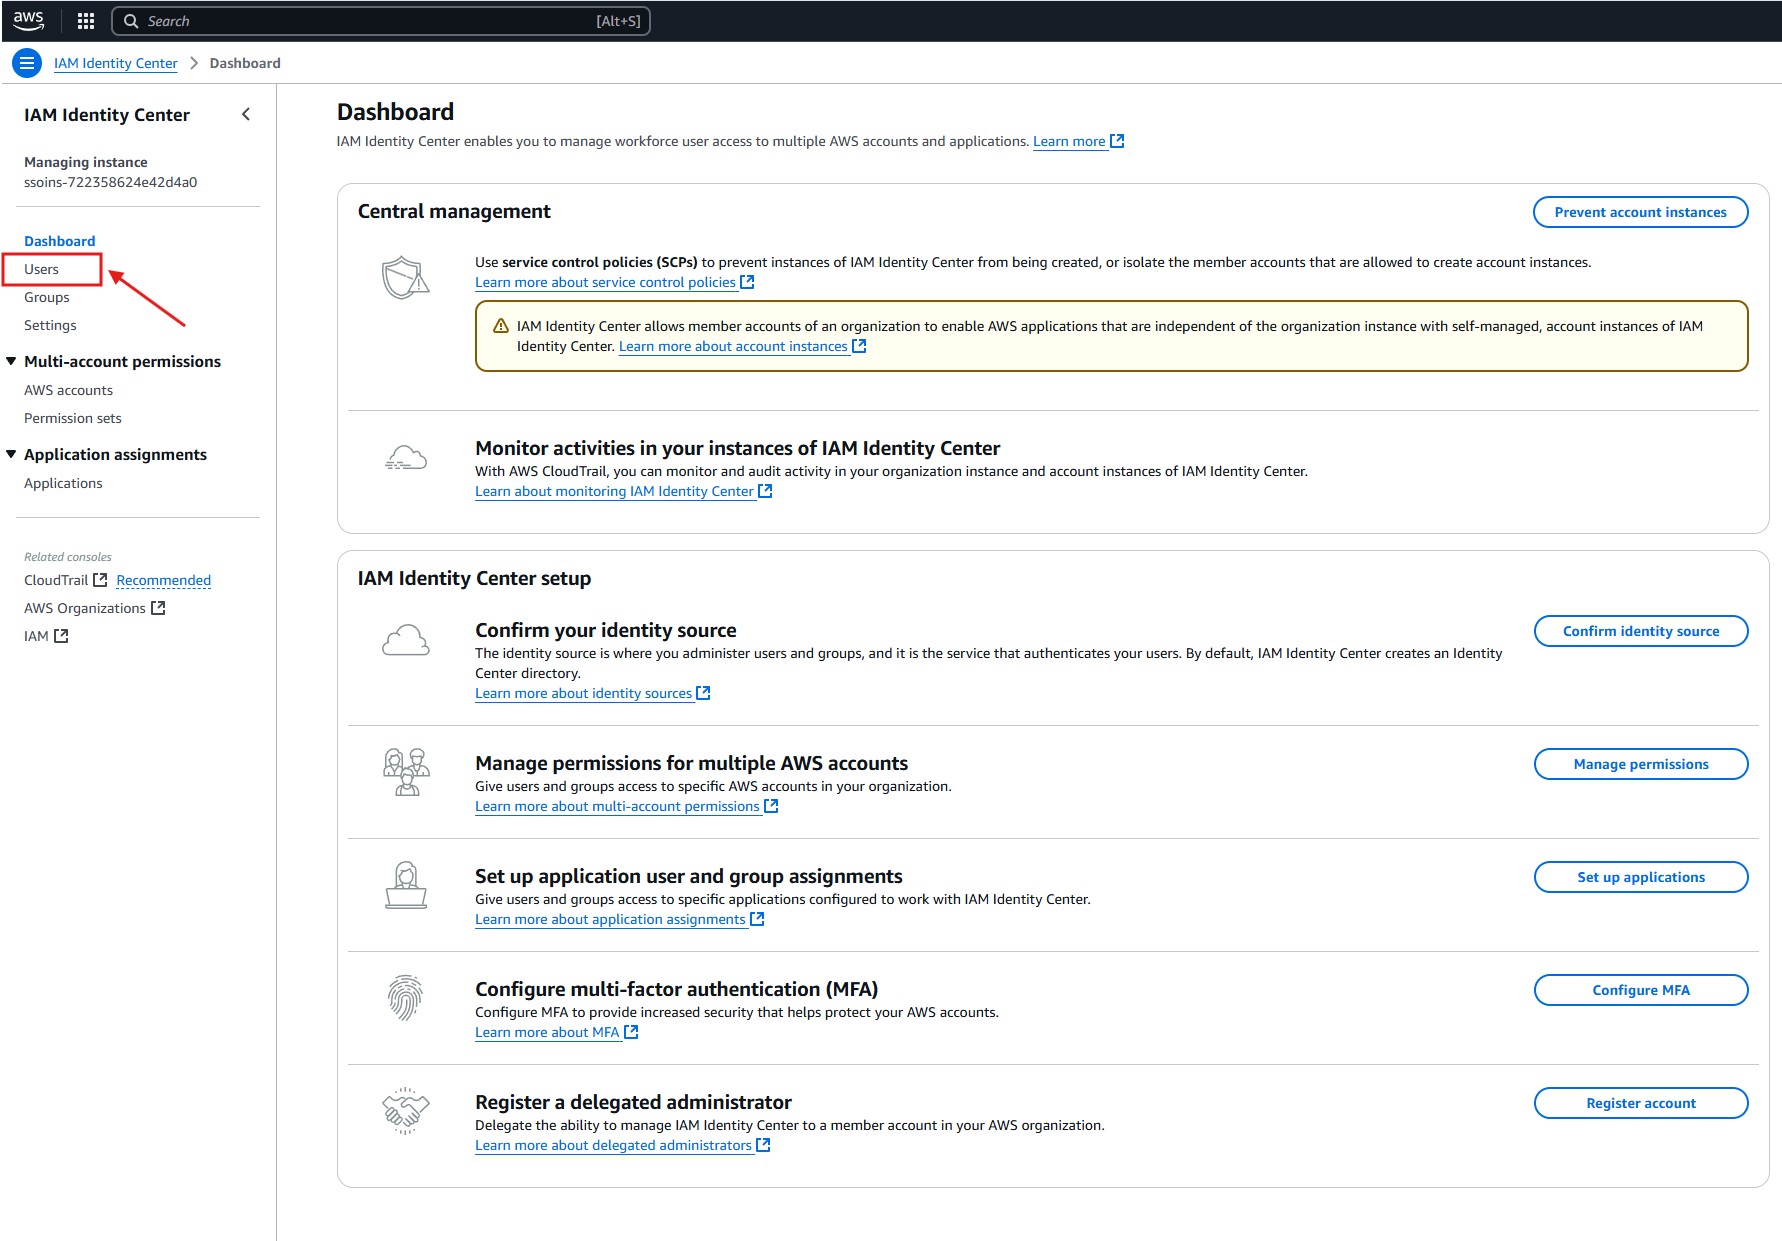Click the cloud icon beside Confirm identity source
1782x1241 pixels.
pyautogui.click(x=405, y=640)
